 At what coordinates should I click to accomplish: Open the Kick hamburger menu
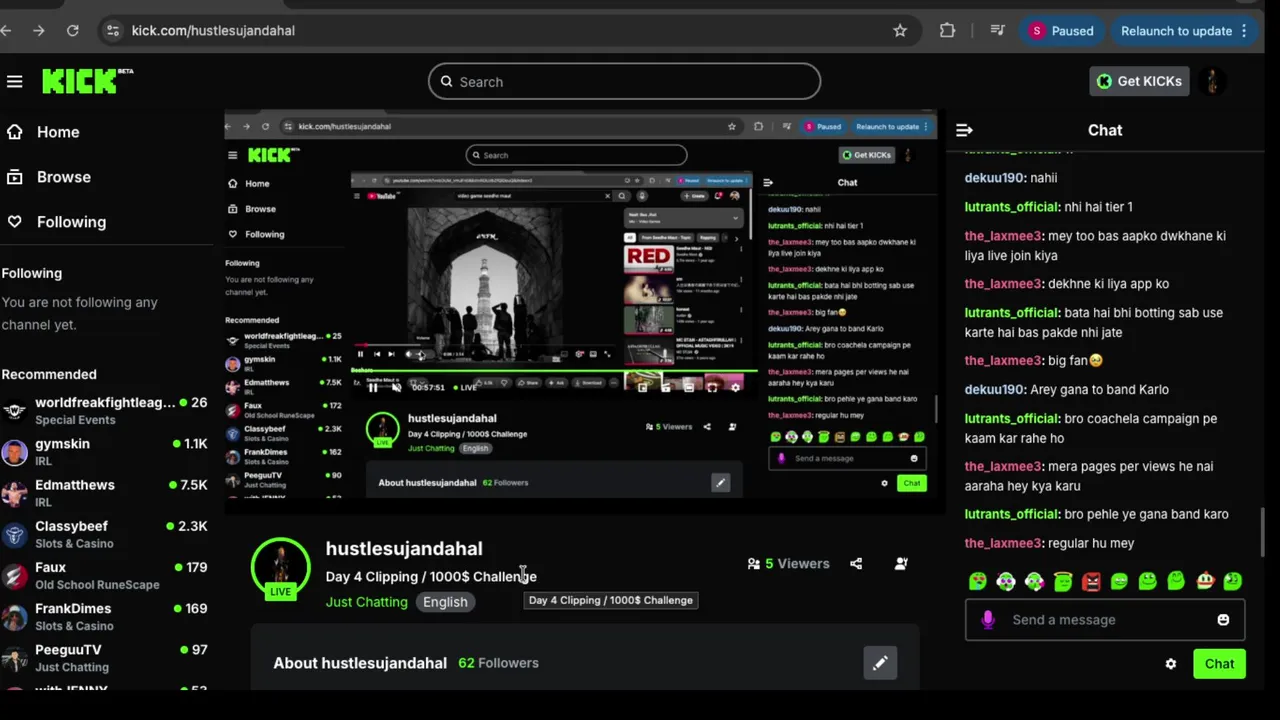tap(14, 82)
